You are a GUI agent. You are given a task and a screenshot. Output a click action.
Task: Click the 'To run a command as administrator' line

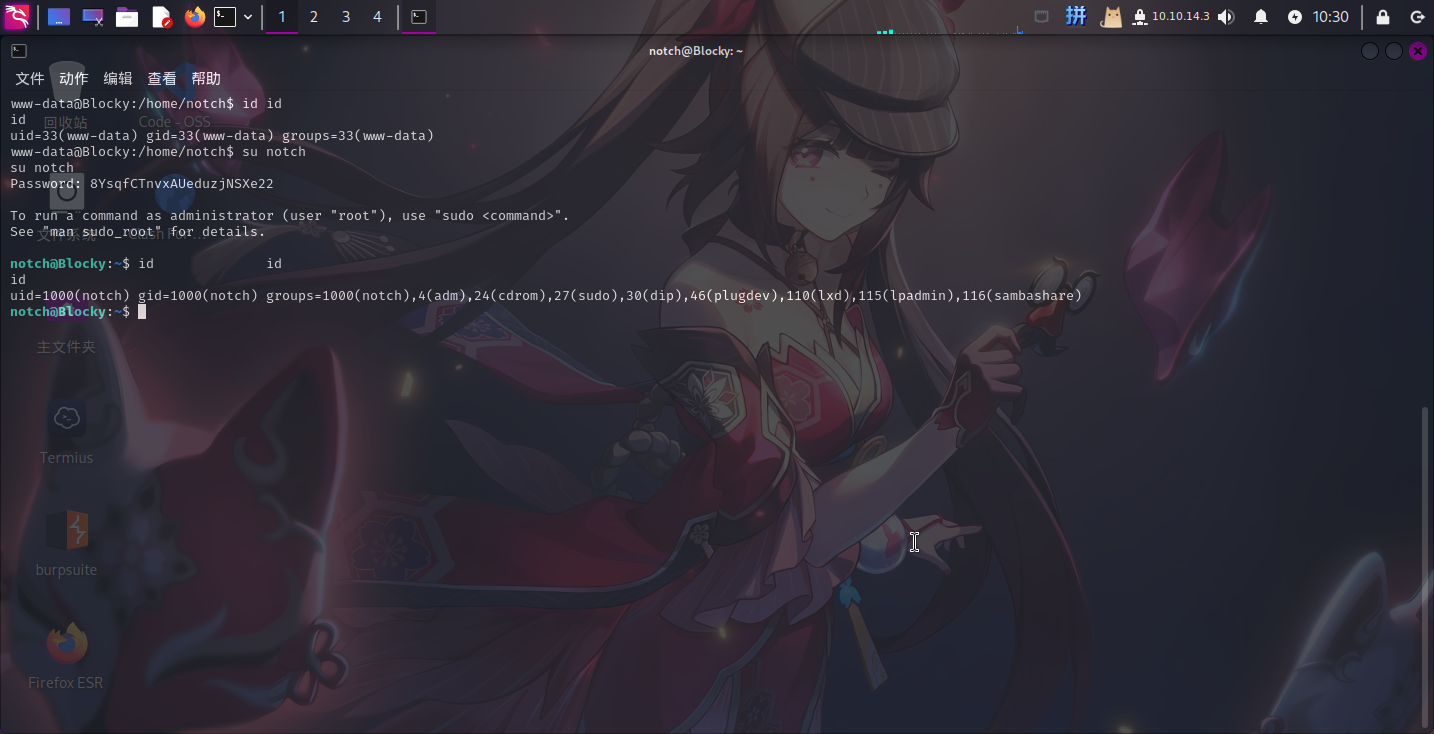point(290,216)
